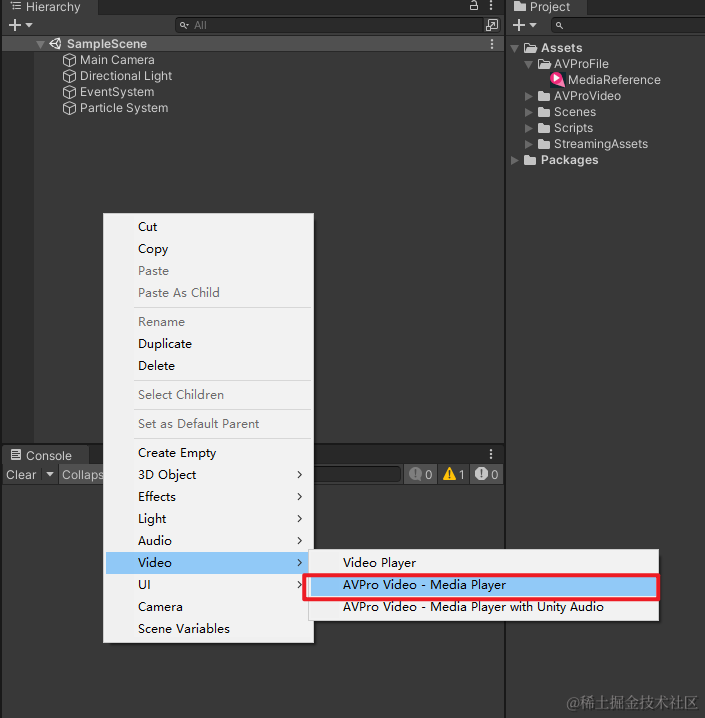
Task: Click the Console Clear button
Action: (21, 475)
